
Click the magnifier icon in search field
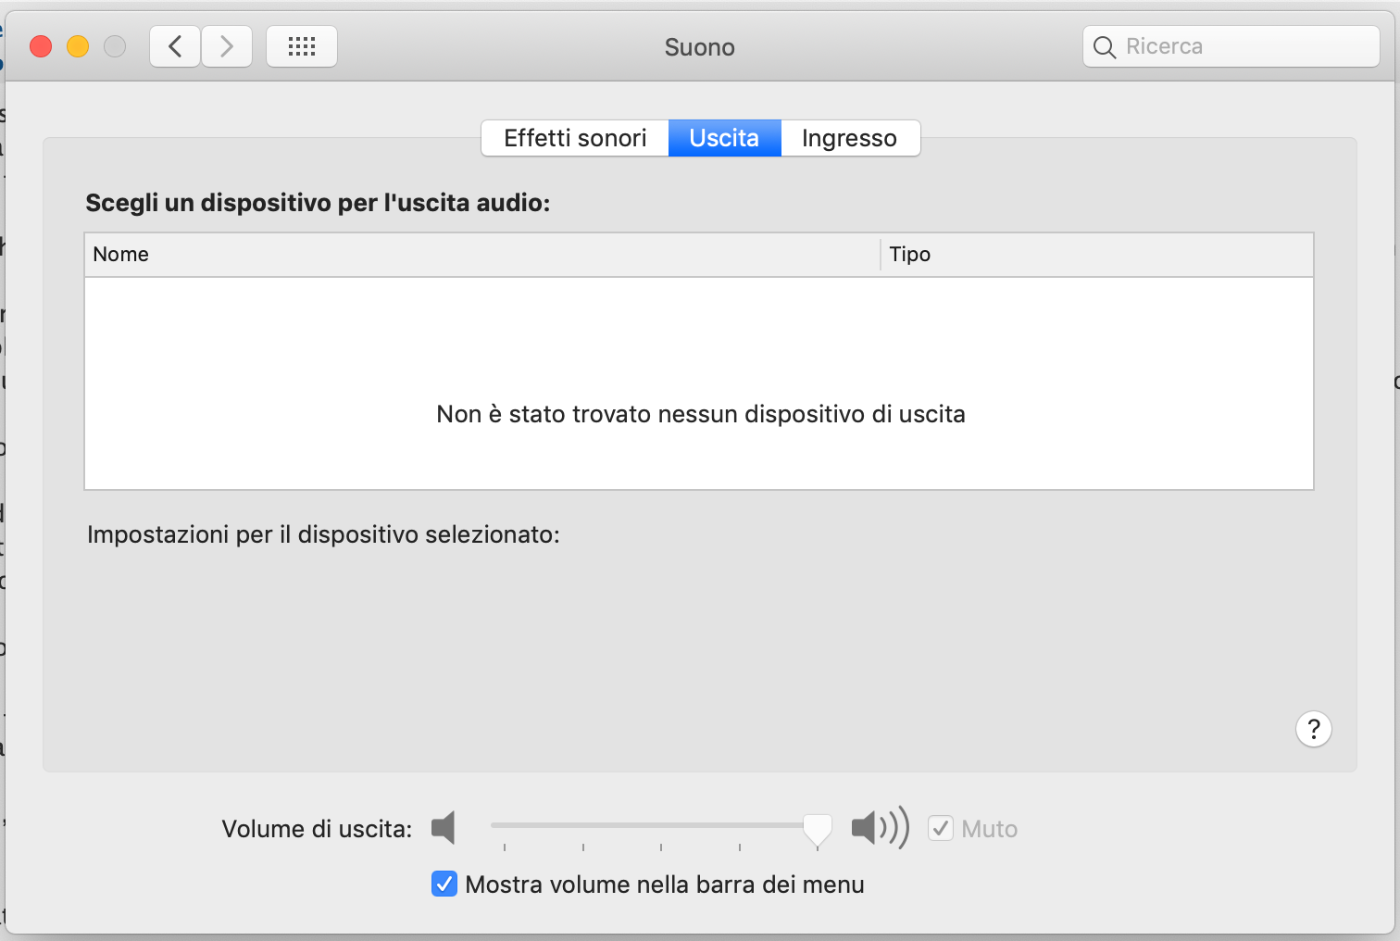[x=1104, y=47]
